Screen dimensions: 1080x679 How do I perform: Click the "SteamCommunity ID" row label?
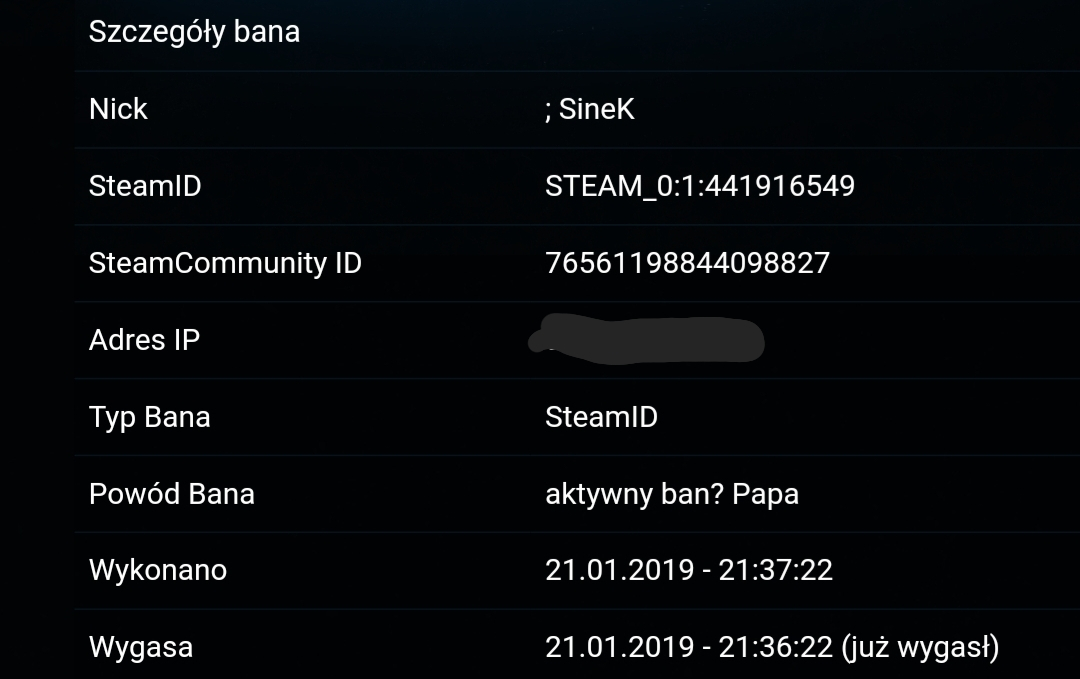pyautogui.click(x=225, y=263)
